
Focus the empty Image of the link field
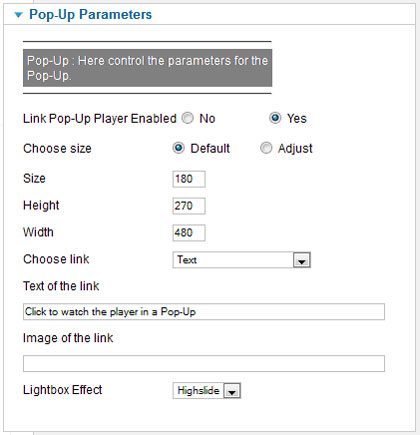[204, 364]
